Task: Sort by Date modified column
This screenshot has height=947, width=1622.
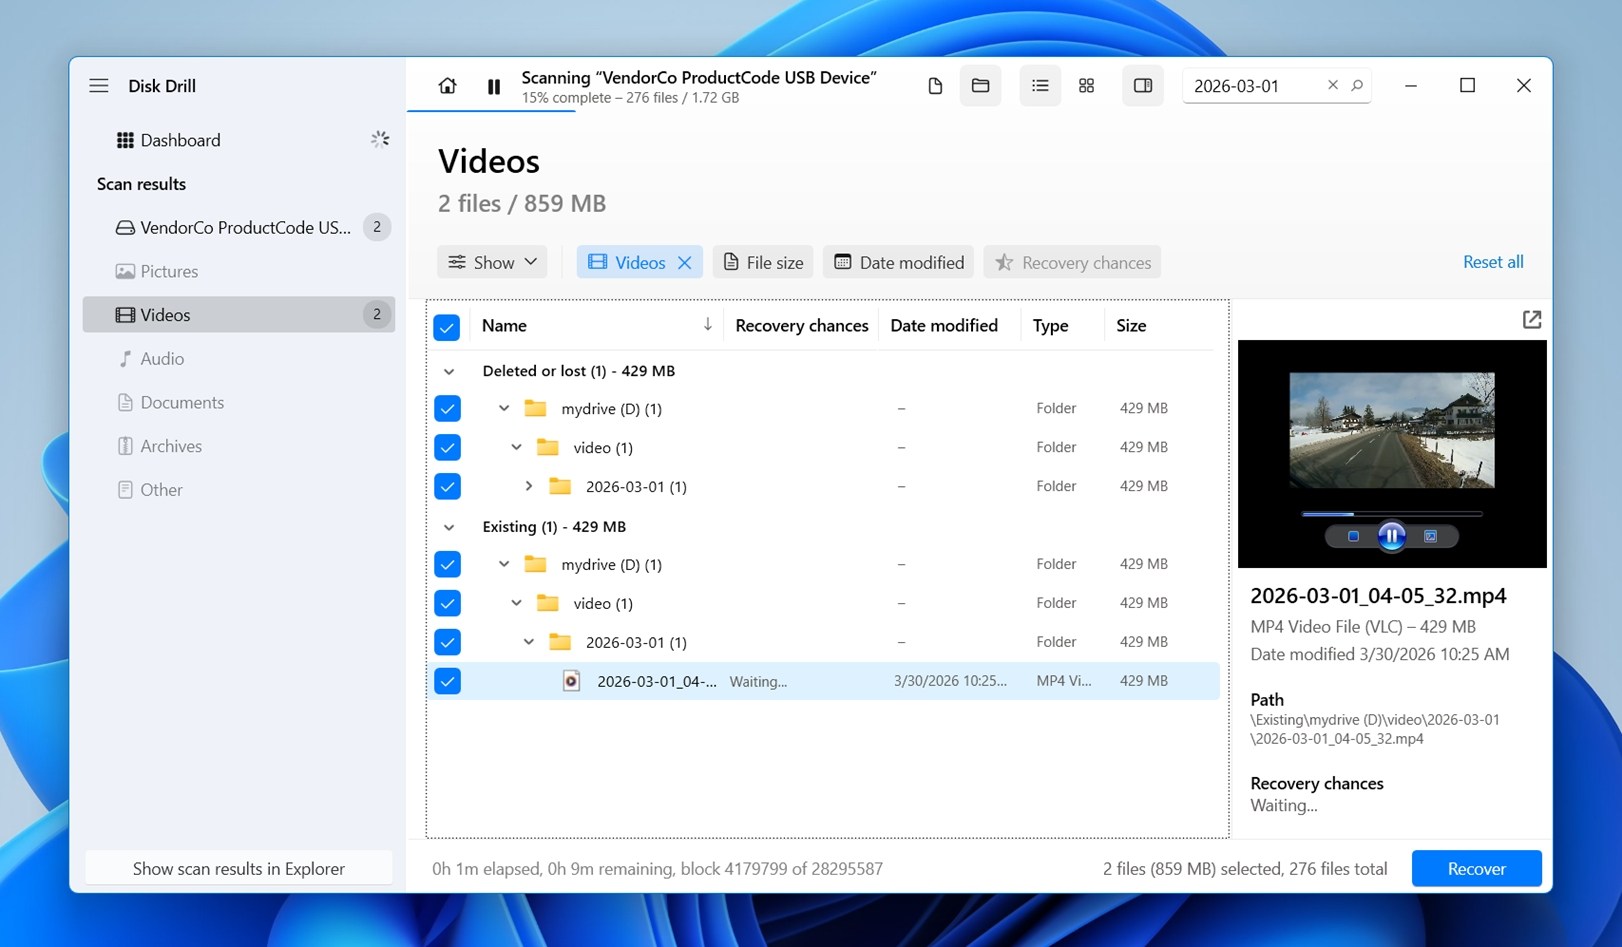Action: (x=943, y=326)
